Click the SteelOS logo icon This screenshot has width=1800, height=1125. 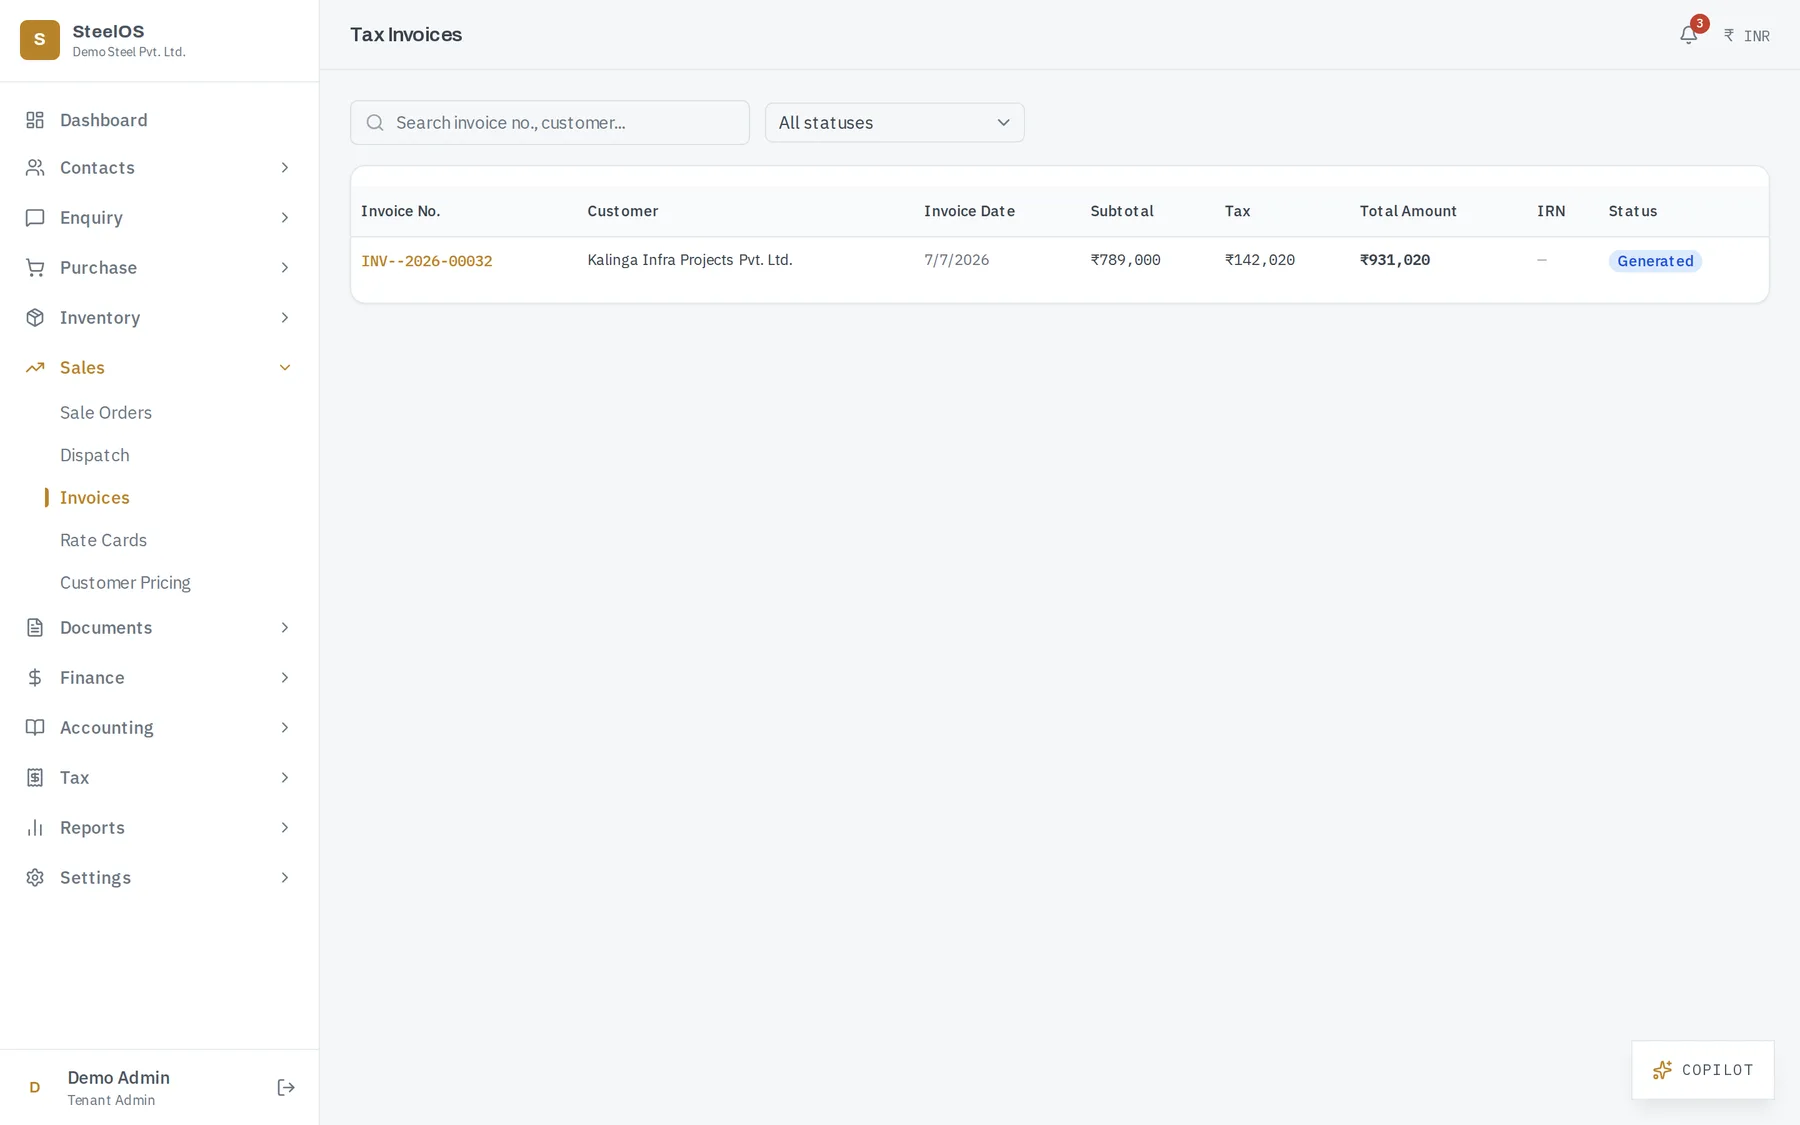pos(40,40)
